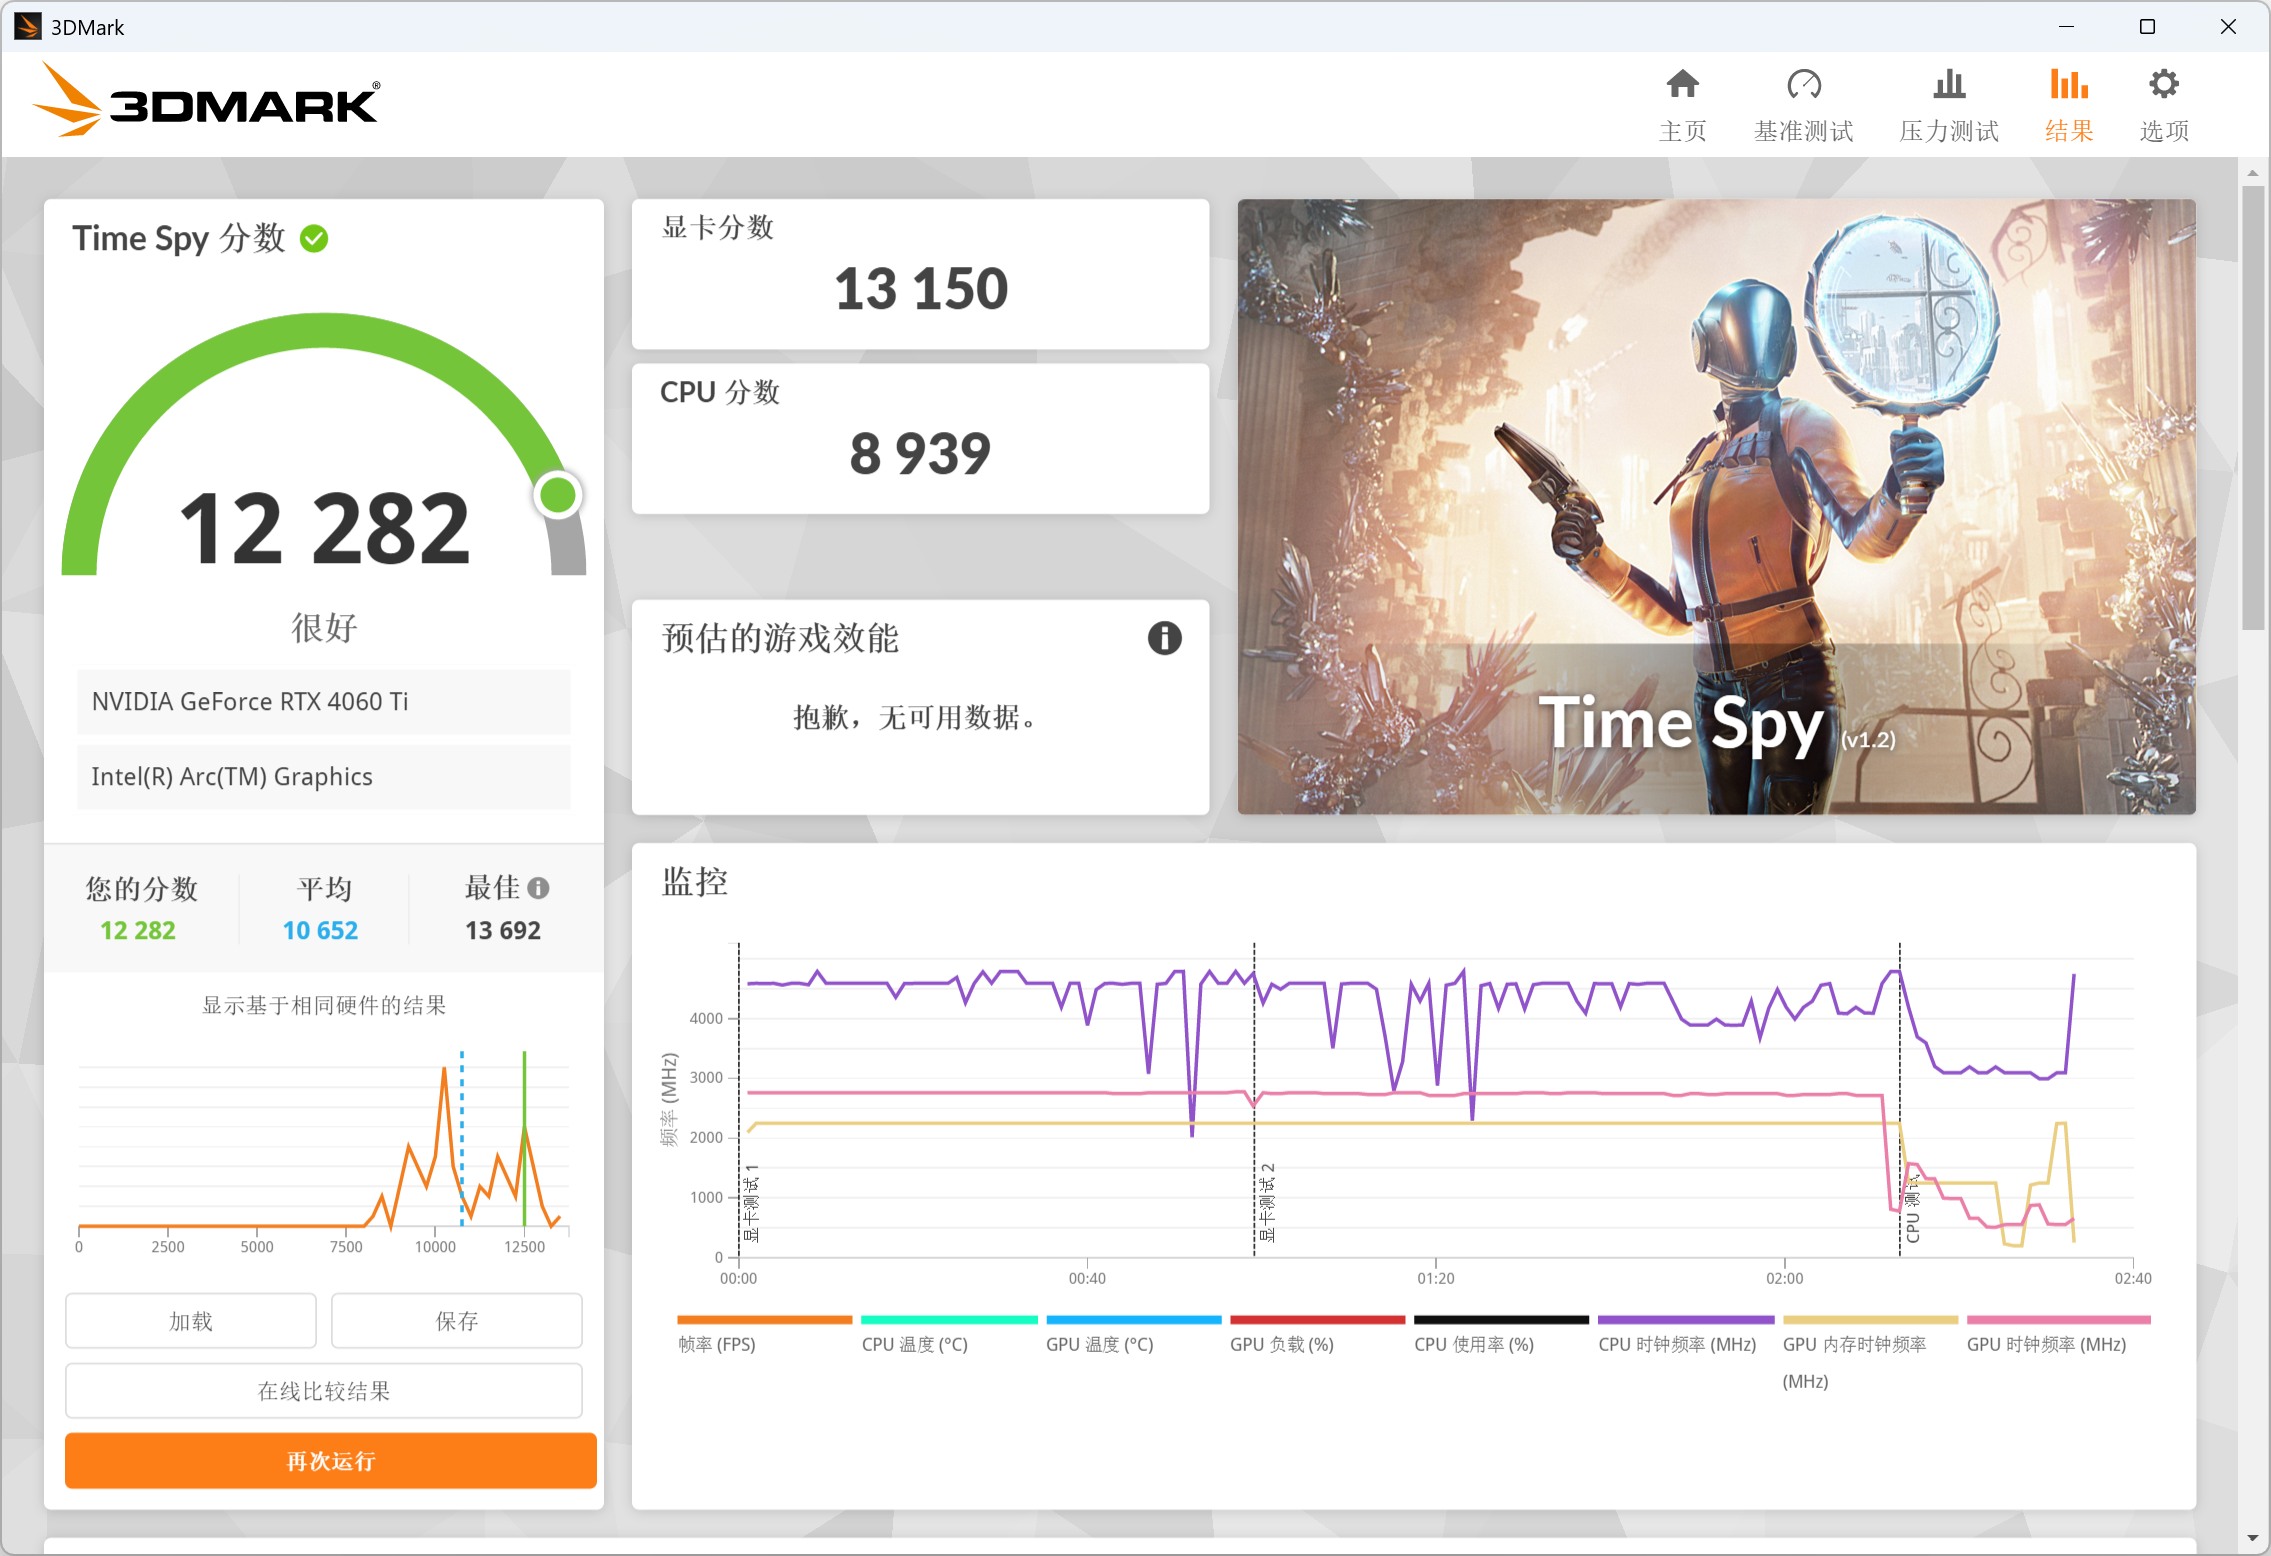Toggle GPU load legend series
Viewport: 2271px width, 1556px height.
(x=1281, y=1344)
